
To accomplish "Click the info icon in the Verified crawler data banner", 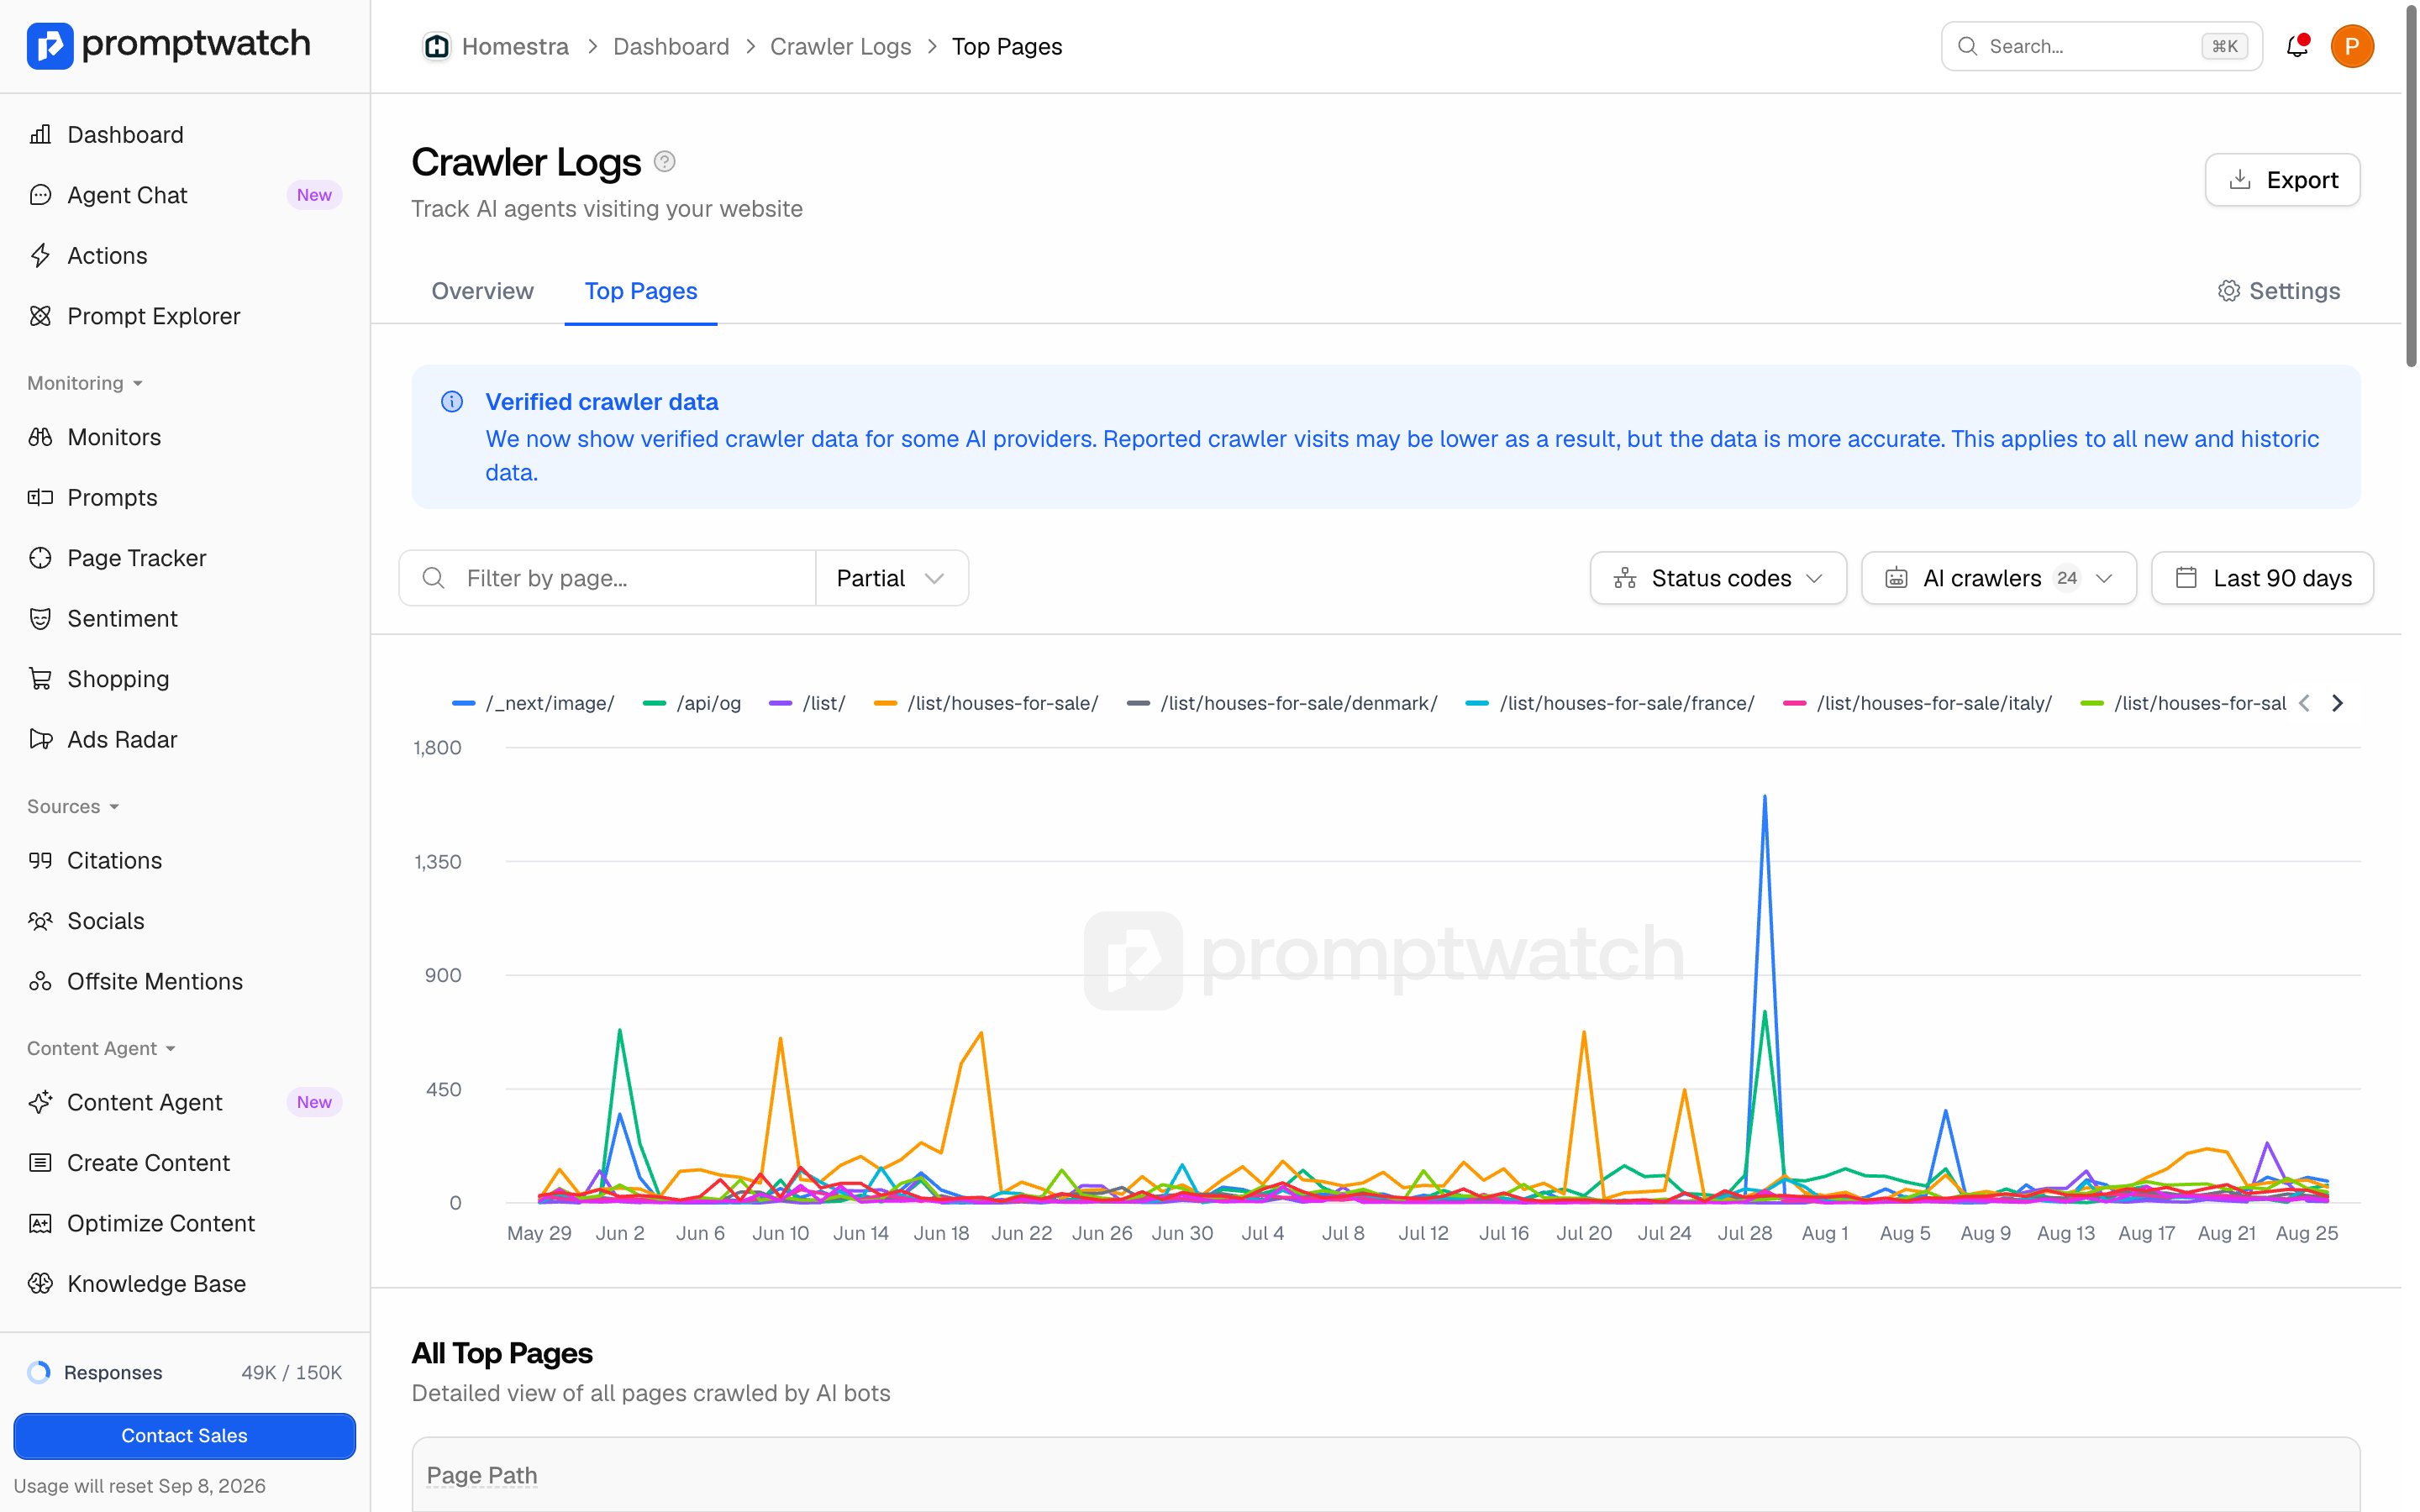I will click(x=452, y=402).
